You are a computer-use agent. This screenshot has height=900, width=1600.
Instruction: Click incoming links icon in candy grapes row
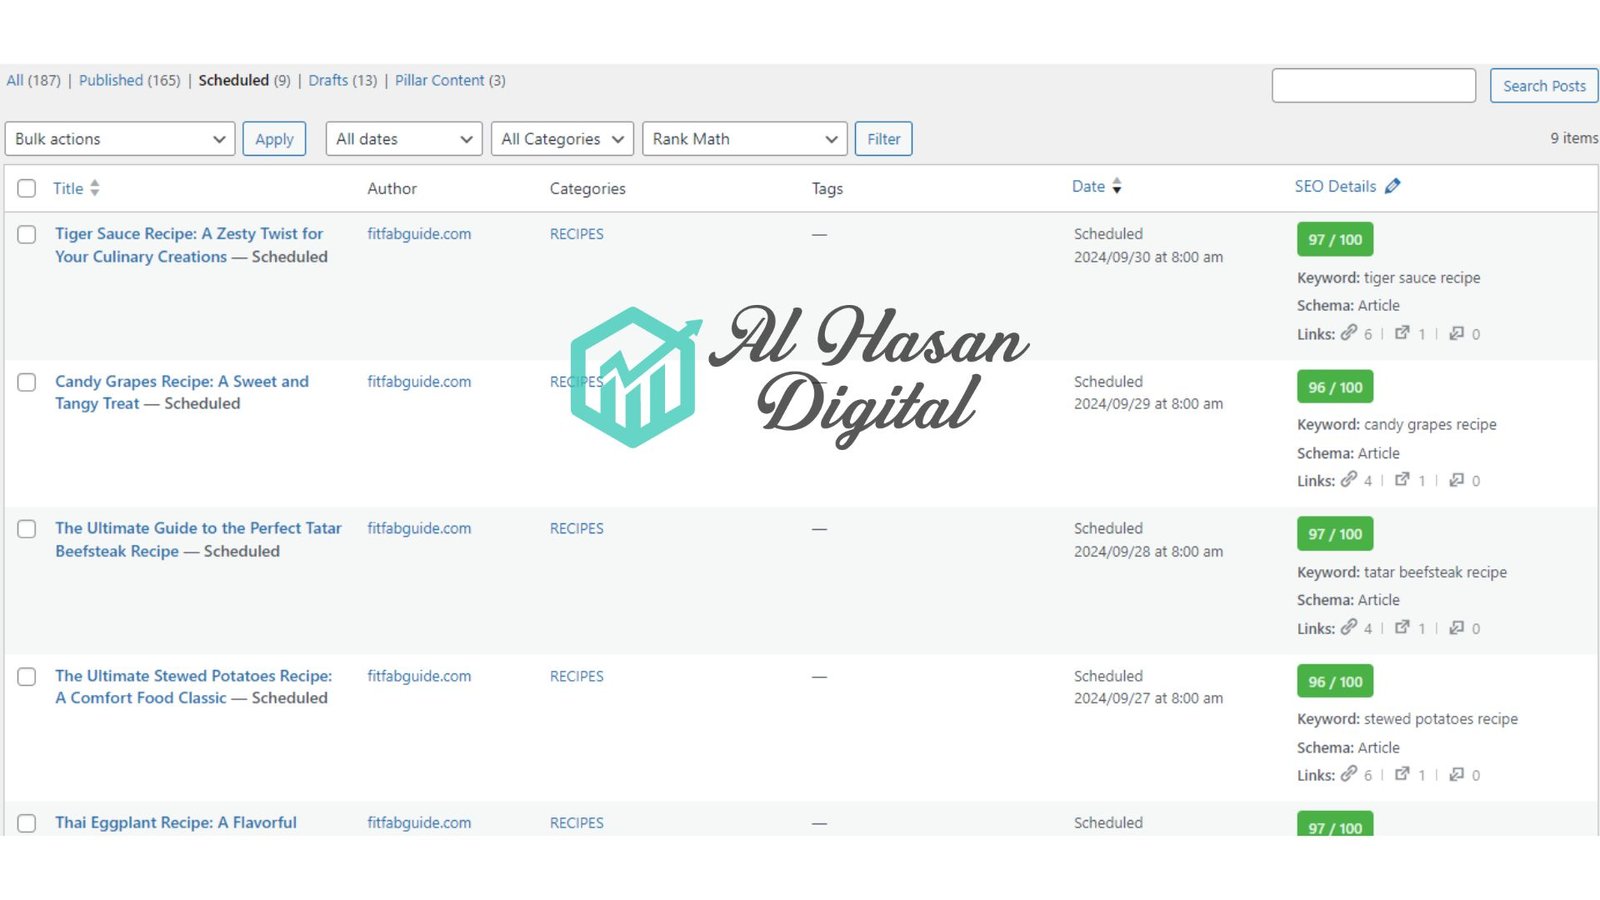[x=1457, y=480]
